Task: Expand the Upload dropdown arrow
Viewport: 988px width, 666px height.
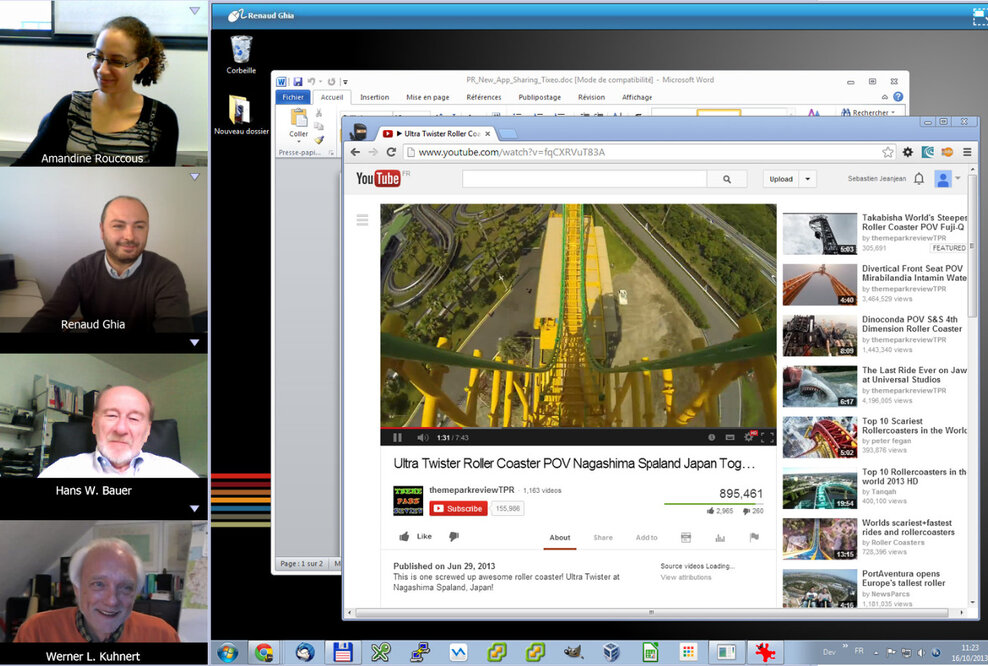Action: pyautogui.click(x=808, y=179)
